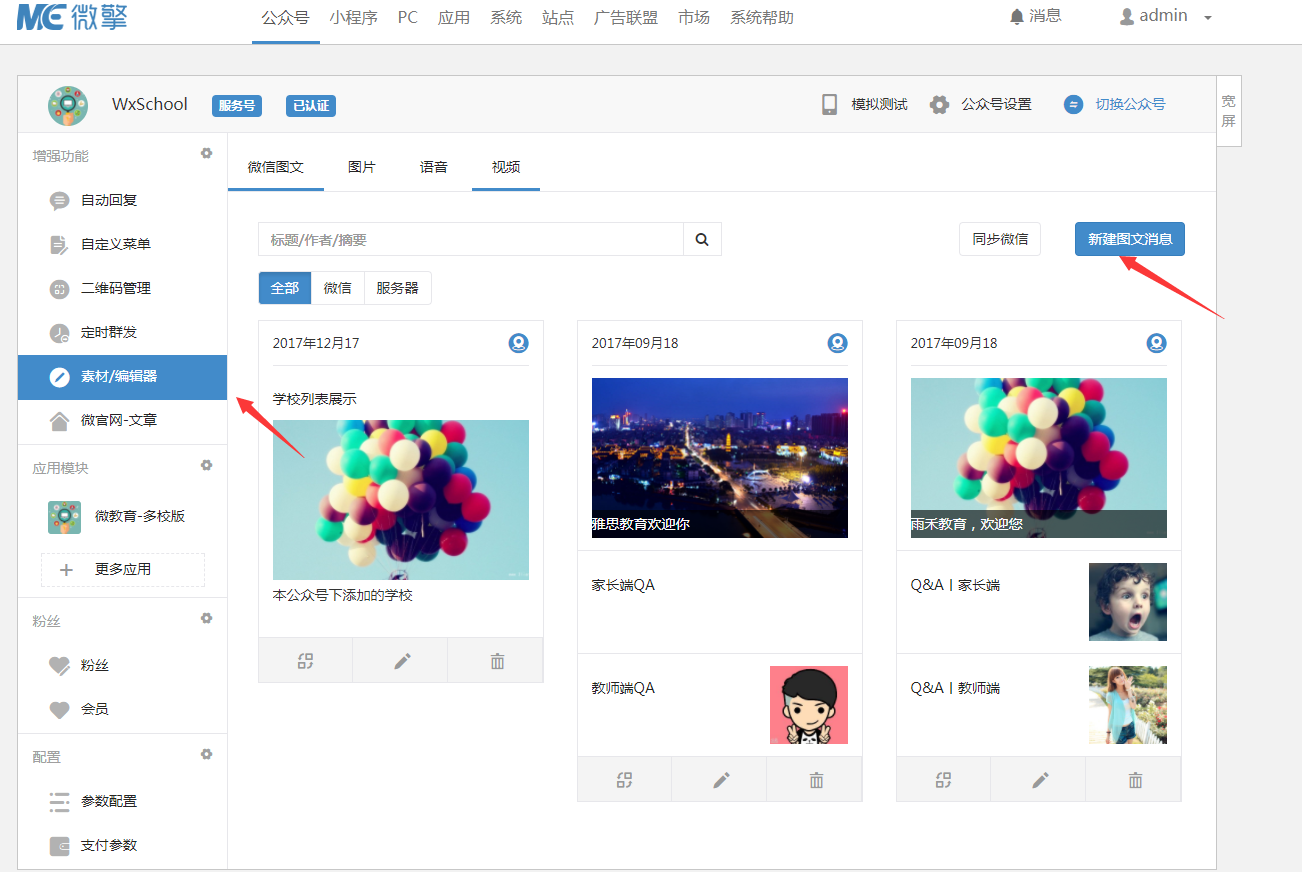Open the 系统帮助 top menu
Screen dimensions: 1302x872
coord(762,17)
